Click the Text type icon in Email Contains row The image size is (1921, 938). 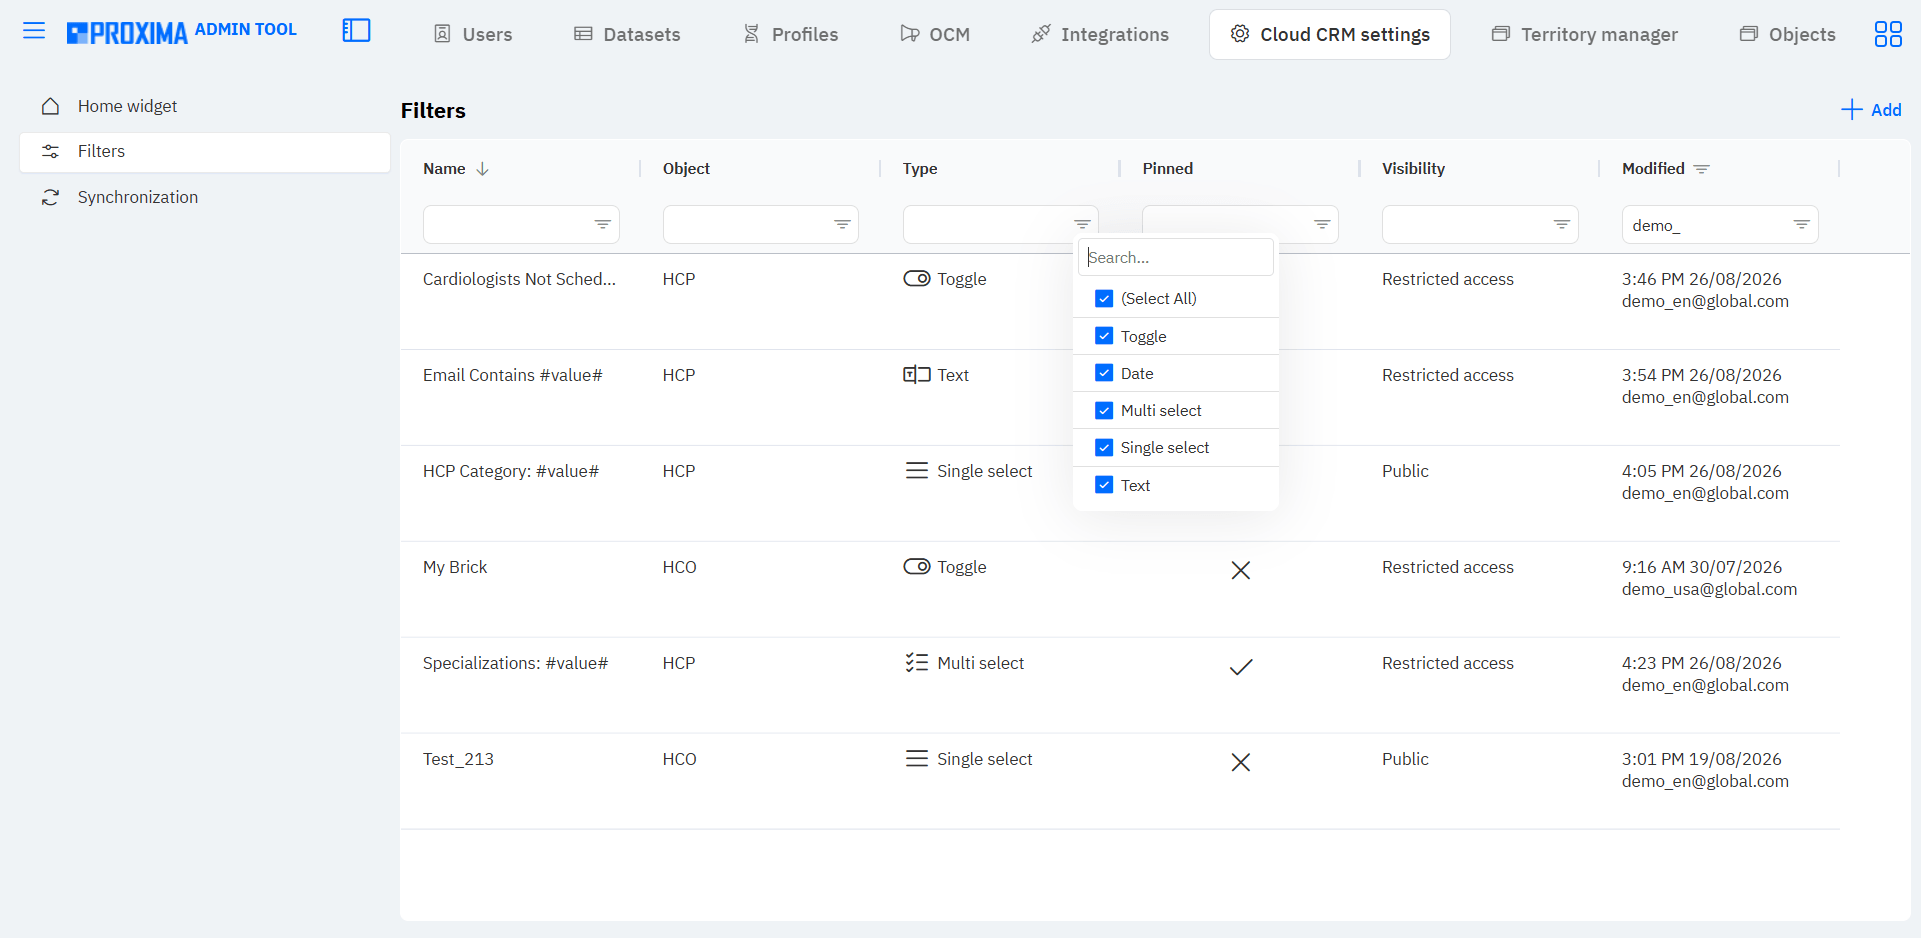coord(917,375)
